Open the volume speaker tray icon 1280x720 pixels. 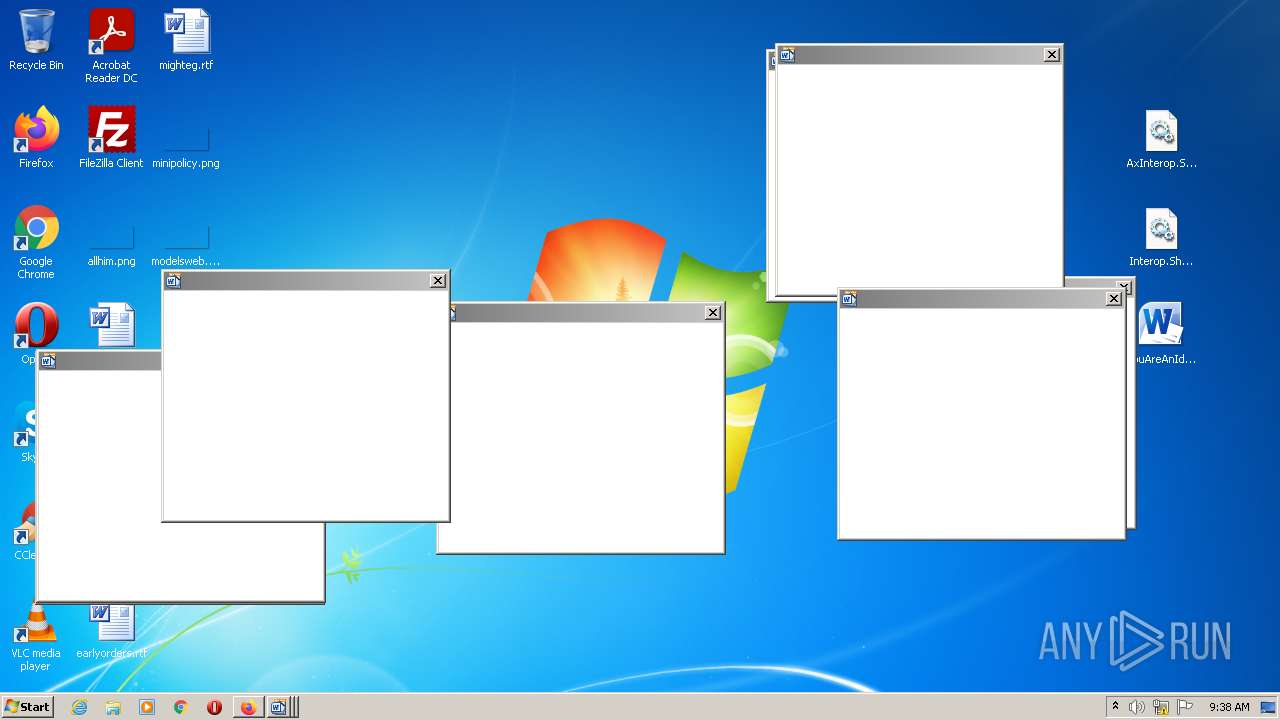[x=1137, y=707]
